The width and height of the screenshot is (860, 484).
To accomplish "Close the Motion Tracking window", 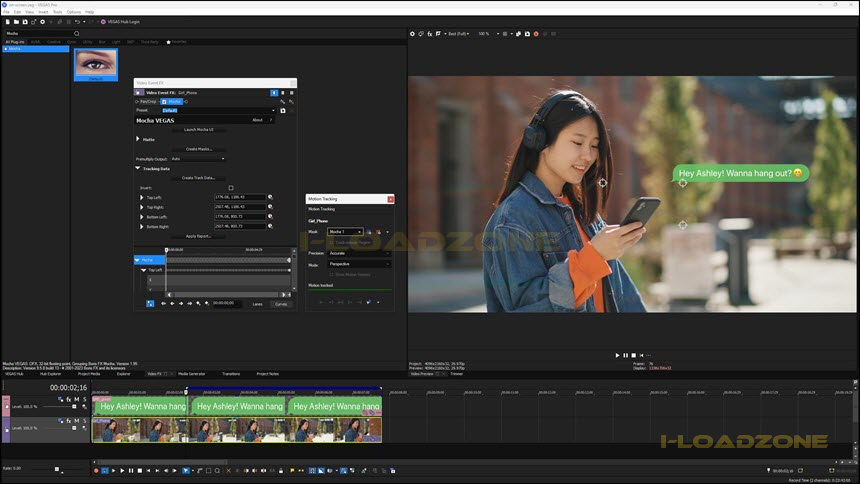I will point(391,199).
